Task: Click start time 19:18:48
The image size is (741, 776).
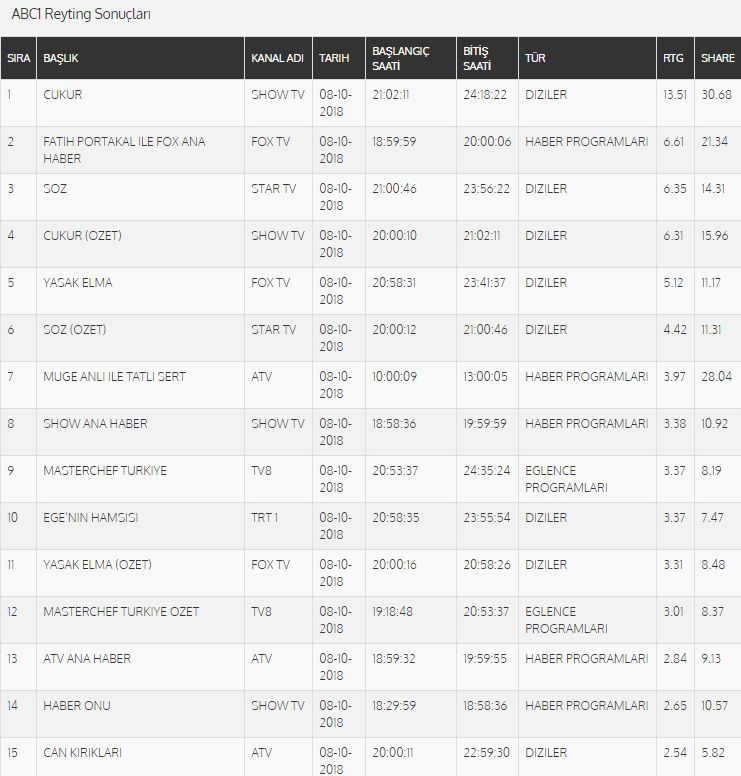Action: [x=393, y=612]
